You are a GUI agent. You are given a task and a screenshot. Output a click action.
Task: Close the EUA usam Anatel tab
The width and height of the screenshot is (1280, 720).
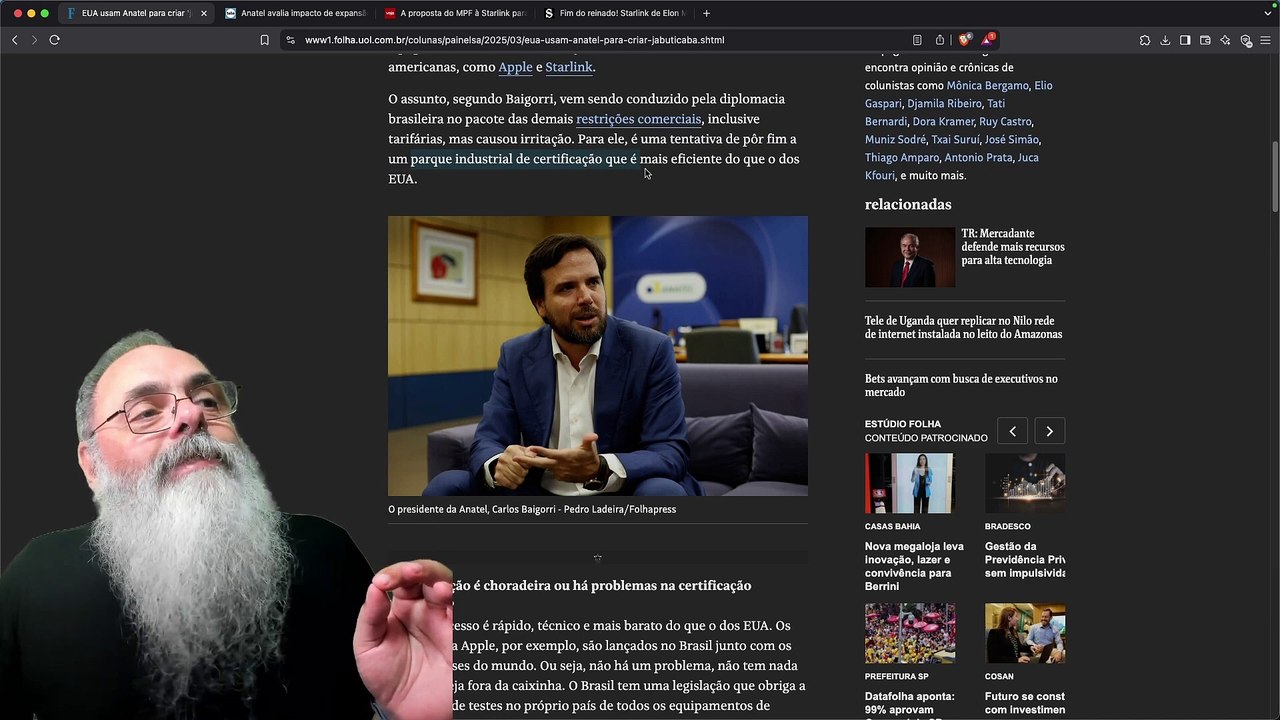point(204,13)
